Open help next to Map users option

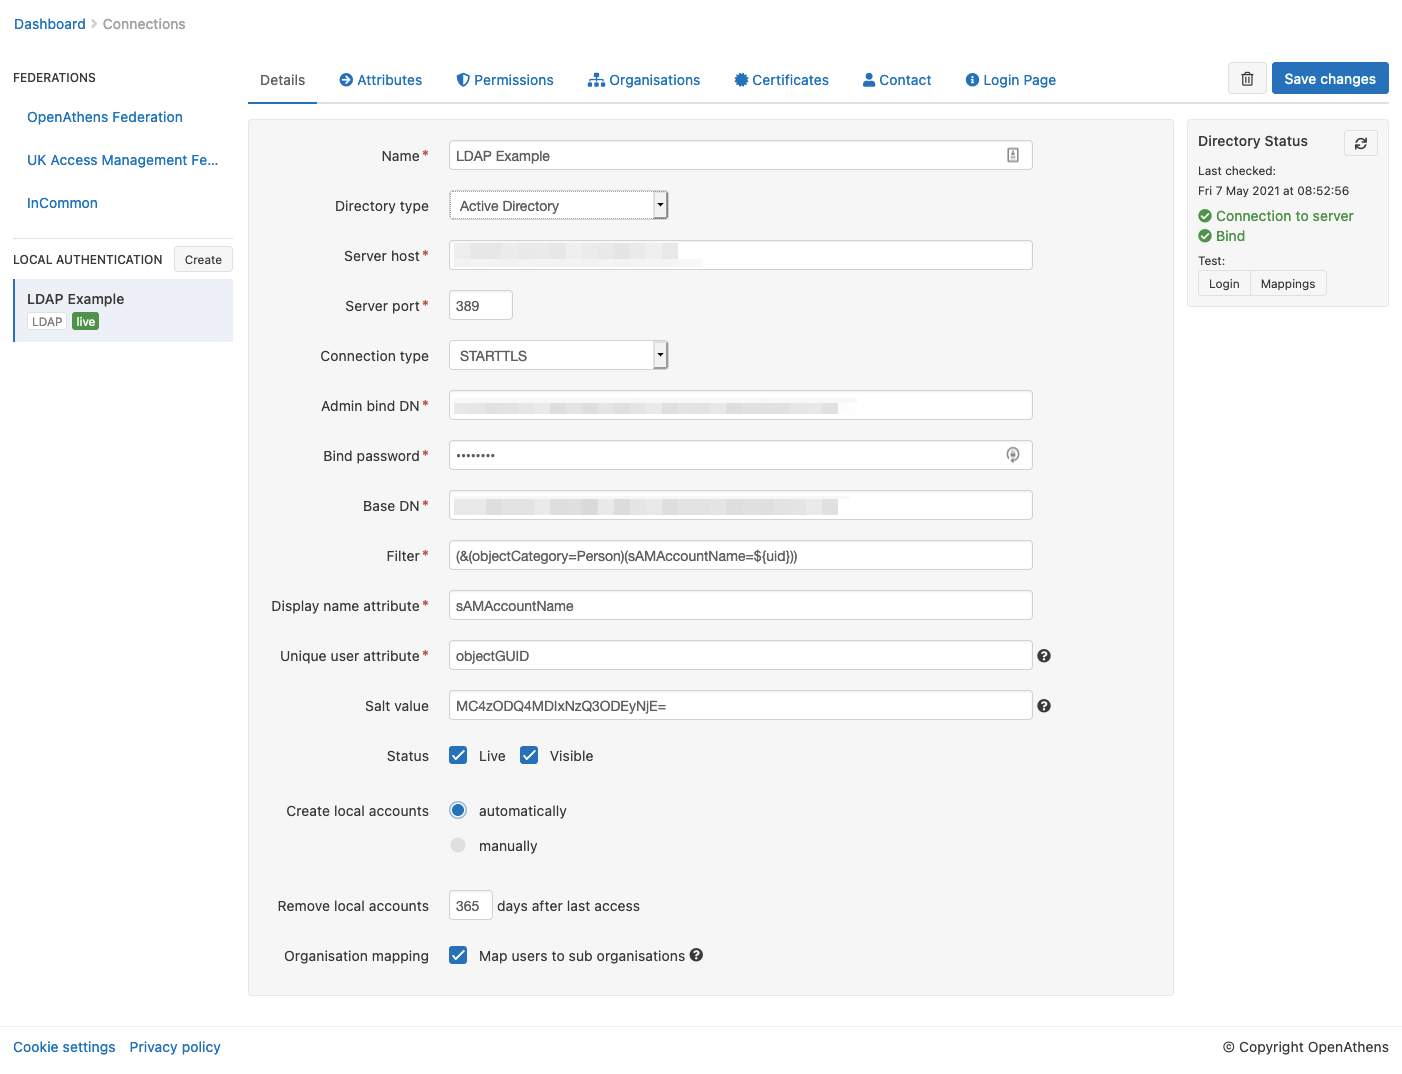[x=696, y=955]
